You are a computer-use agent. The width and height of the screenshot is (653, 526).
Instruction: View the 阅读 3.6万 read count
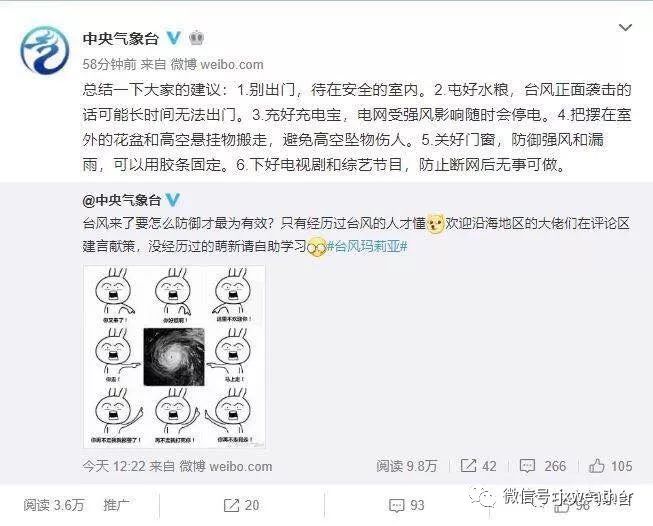pos(54,505)
